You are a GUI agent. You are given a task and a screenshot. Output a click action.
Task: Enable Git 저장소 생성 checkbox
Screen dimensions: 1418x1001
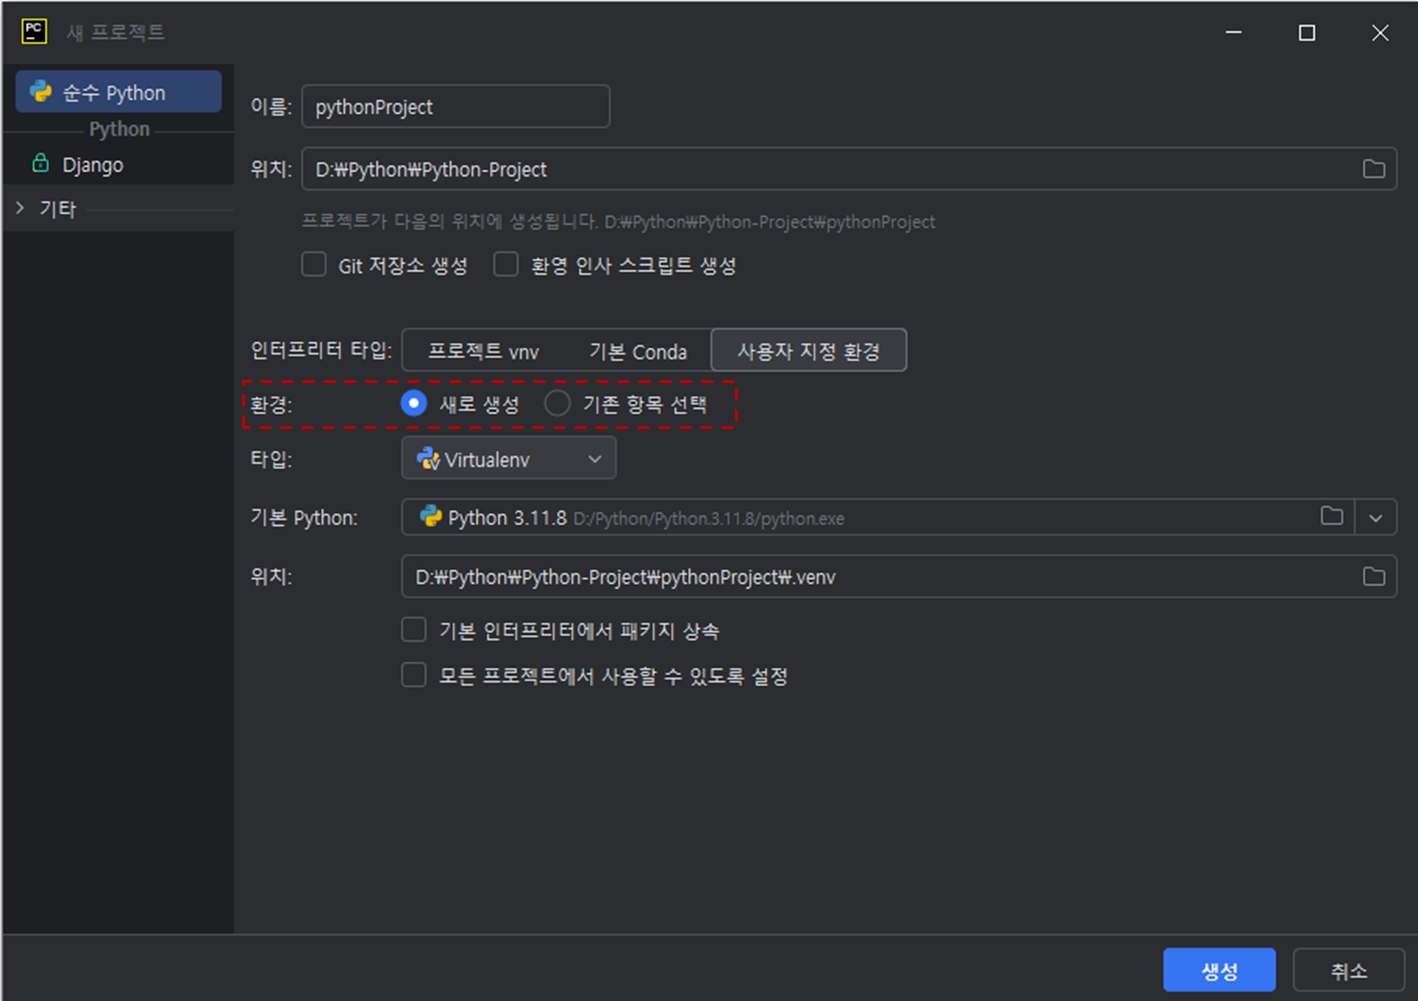tap(314, 264)
